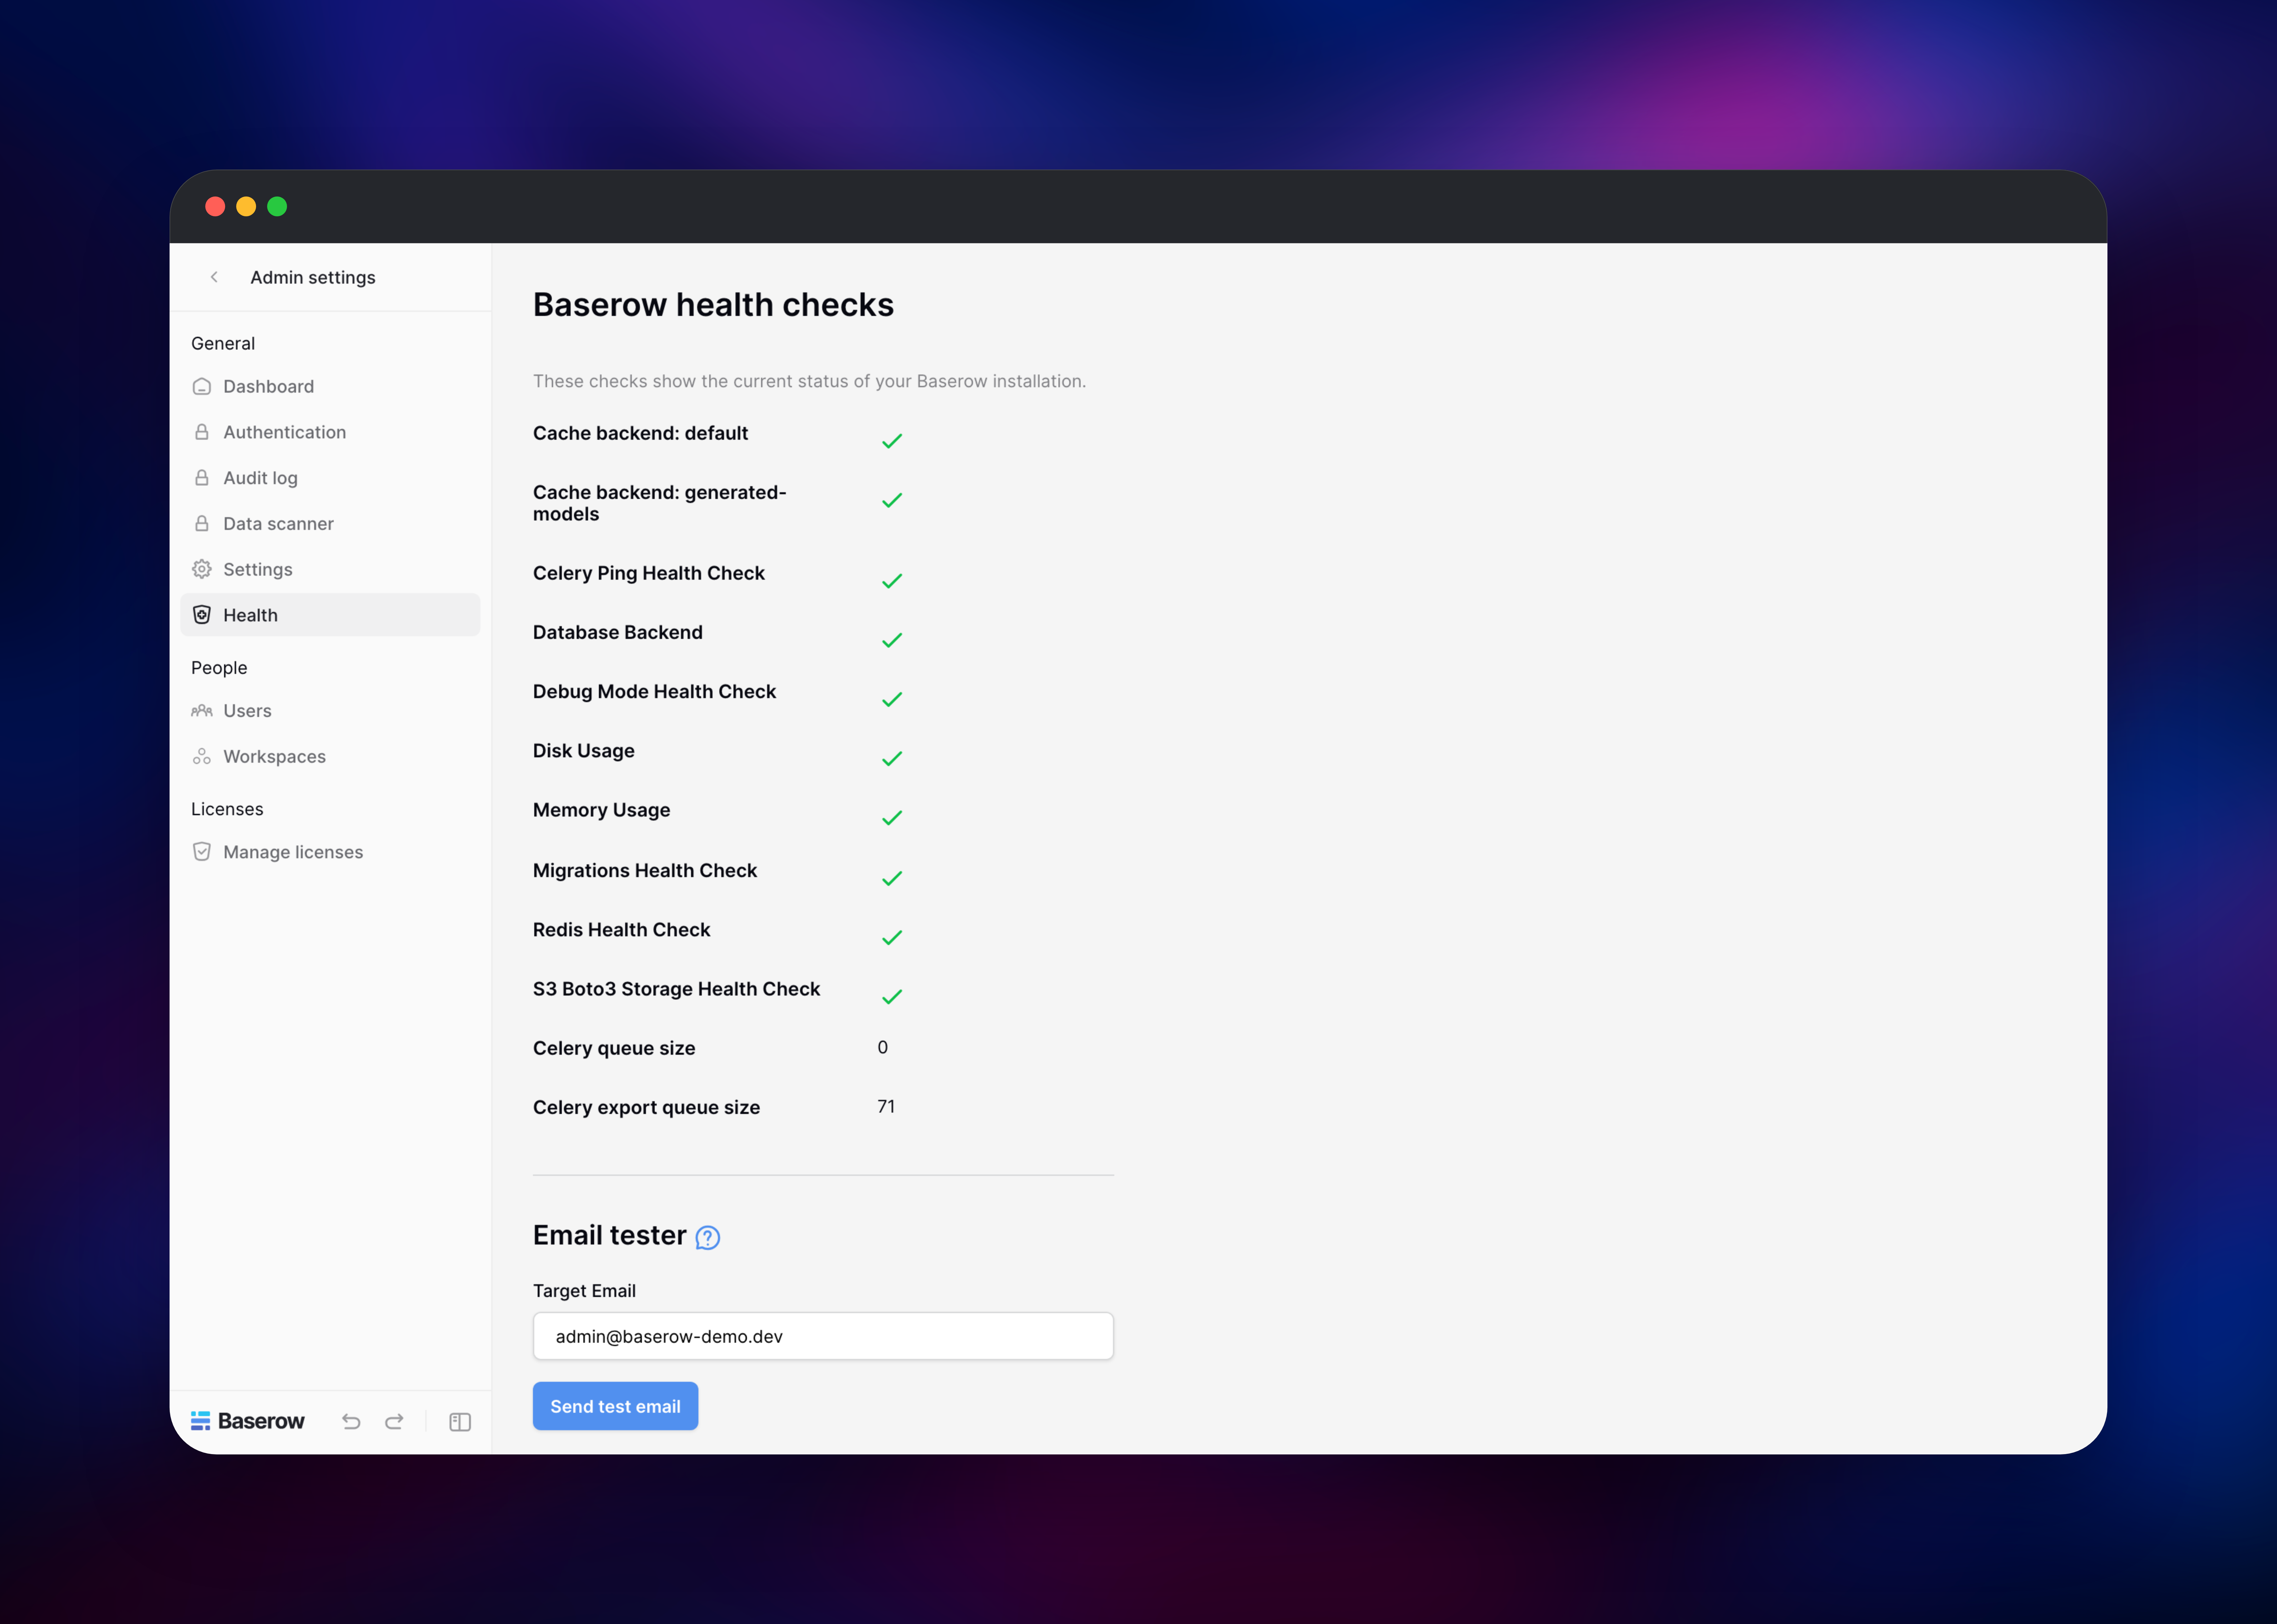Click the checkmark for Database Backend
The width and height of the screenshot is (2277, 1624).
[x=892, y=640]
